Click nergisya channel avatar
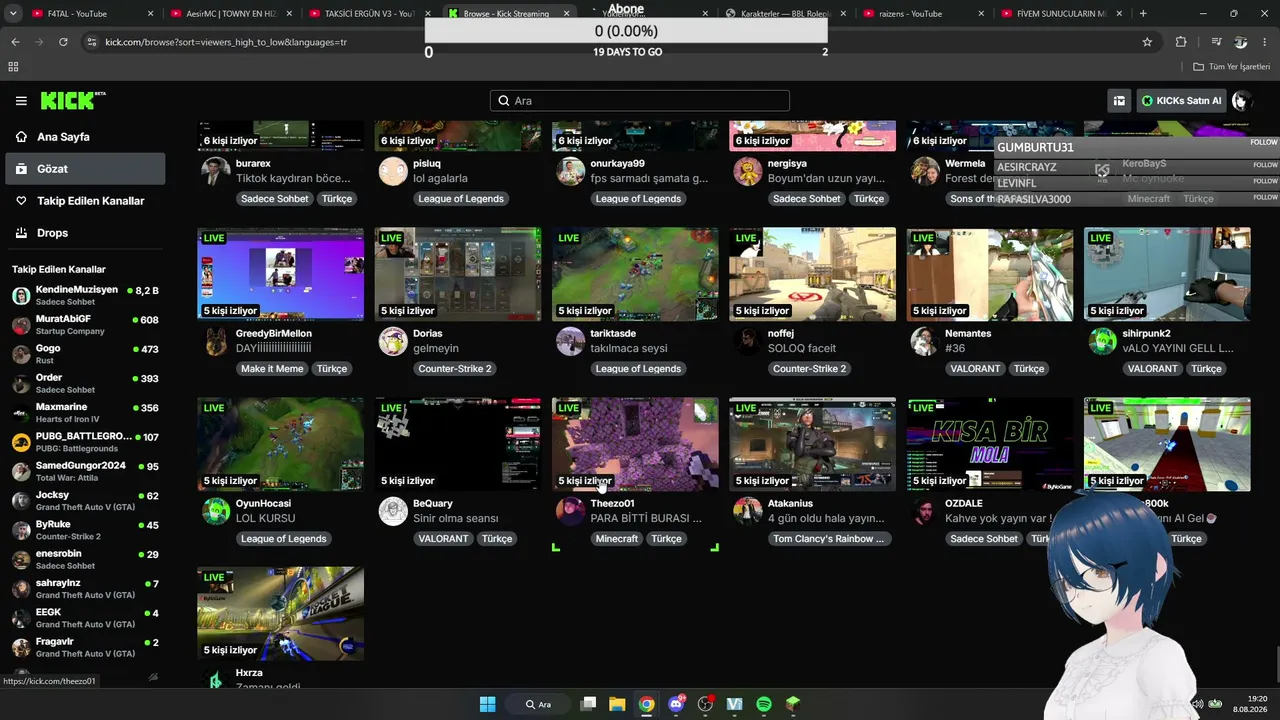 pyautogui.click(x=747, y=171)
